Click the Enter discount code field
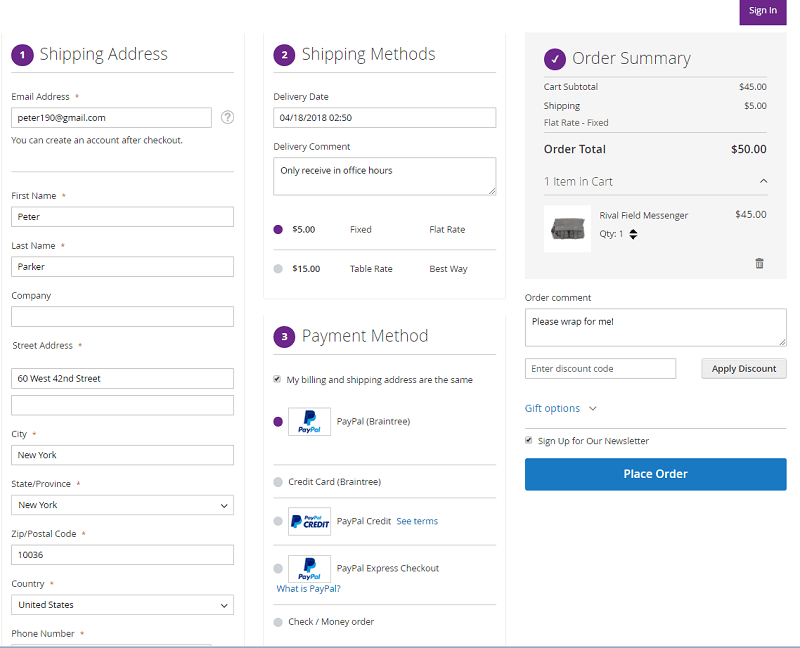 (x=600, y=369)
